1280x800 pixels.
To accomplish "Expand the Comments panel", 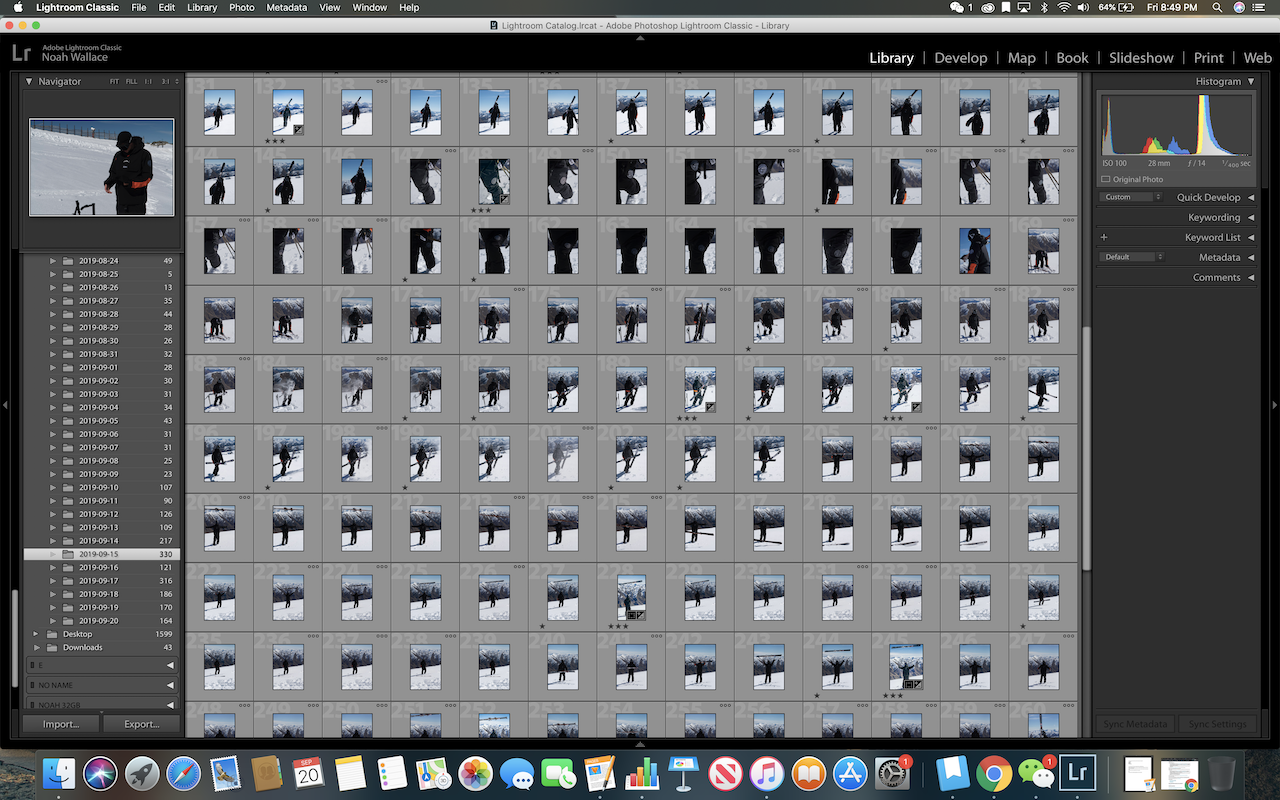I will (x=1250, y=278).
